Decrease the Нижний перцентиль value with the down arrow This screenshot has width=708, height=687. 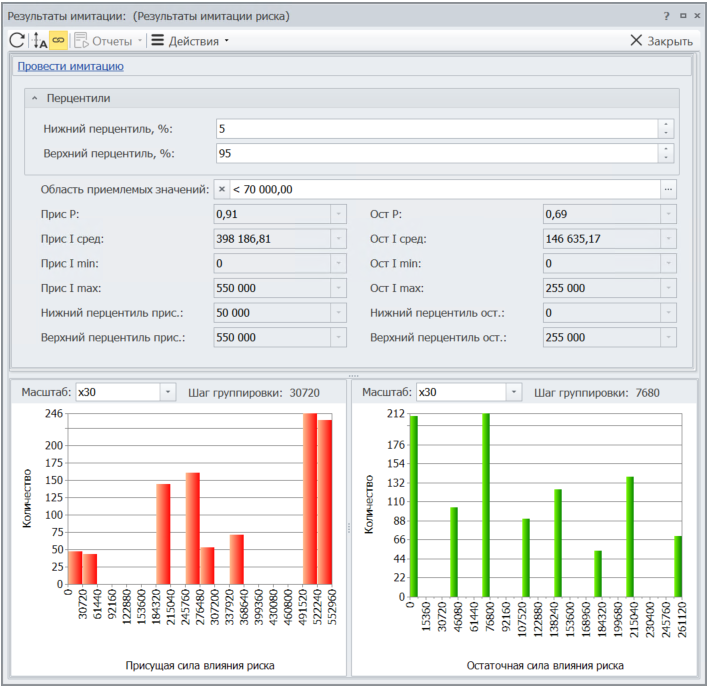coord(666,134)
